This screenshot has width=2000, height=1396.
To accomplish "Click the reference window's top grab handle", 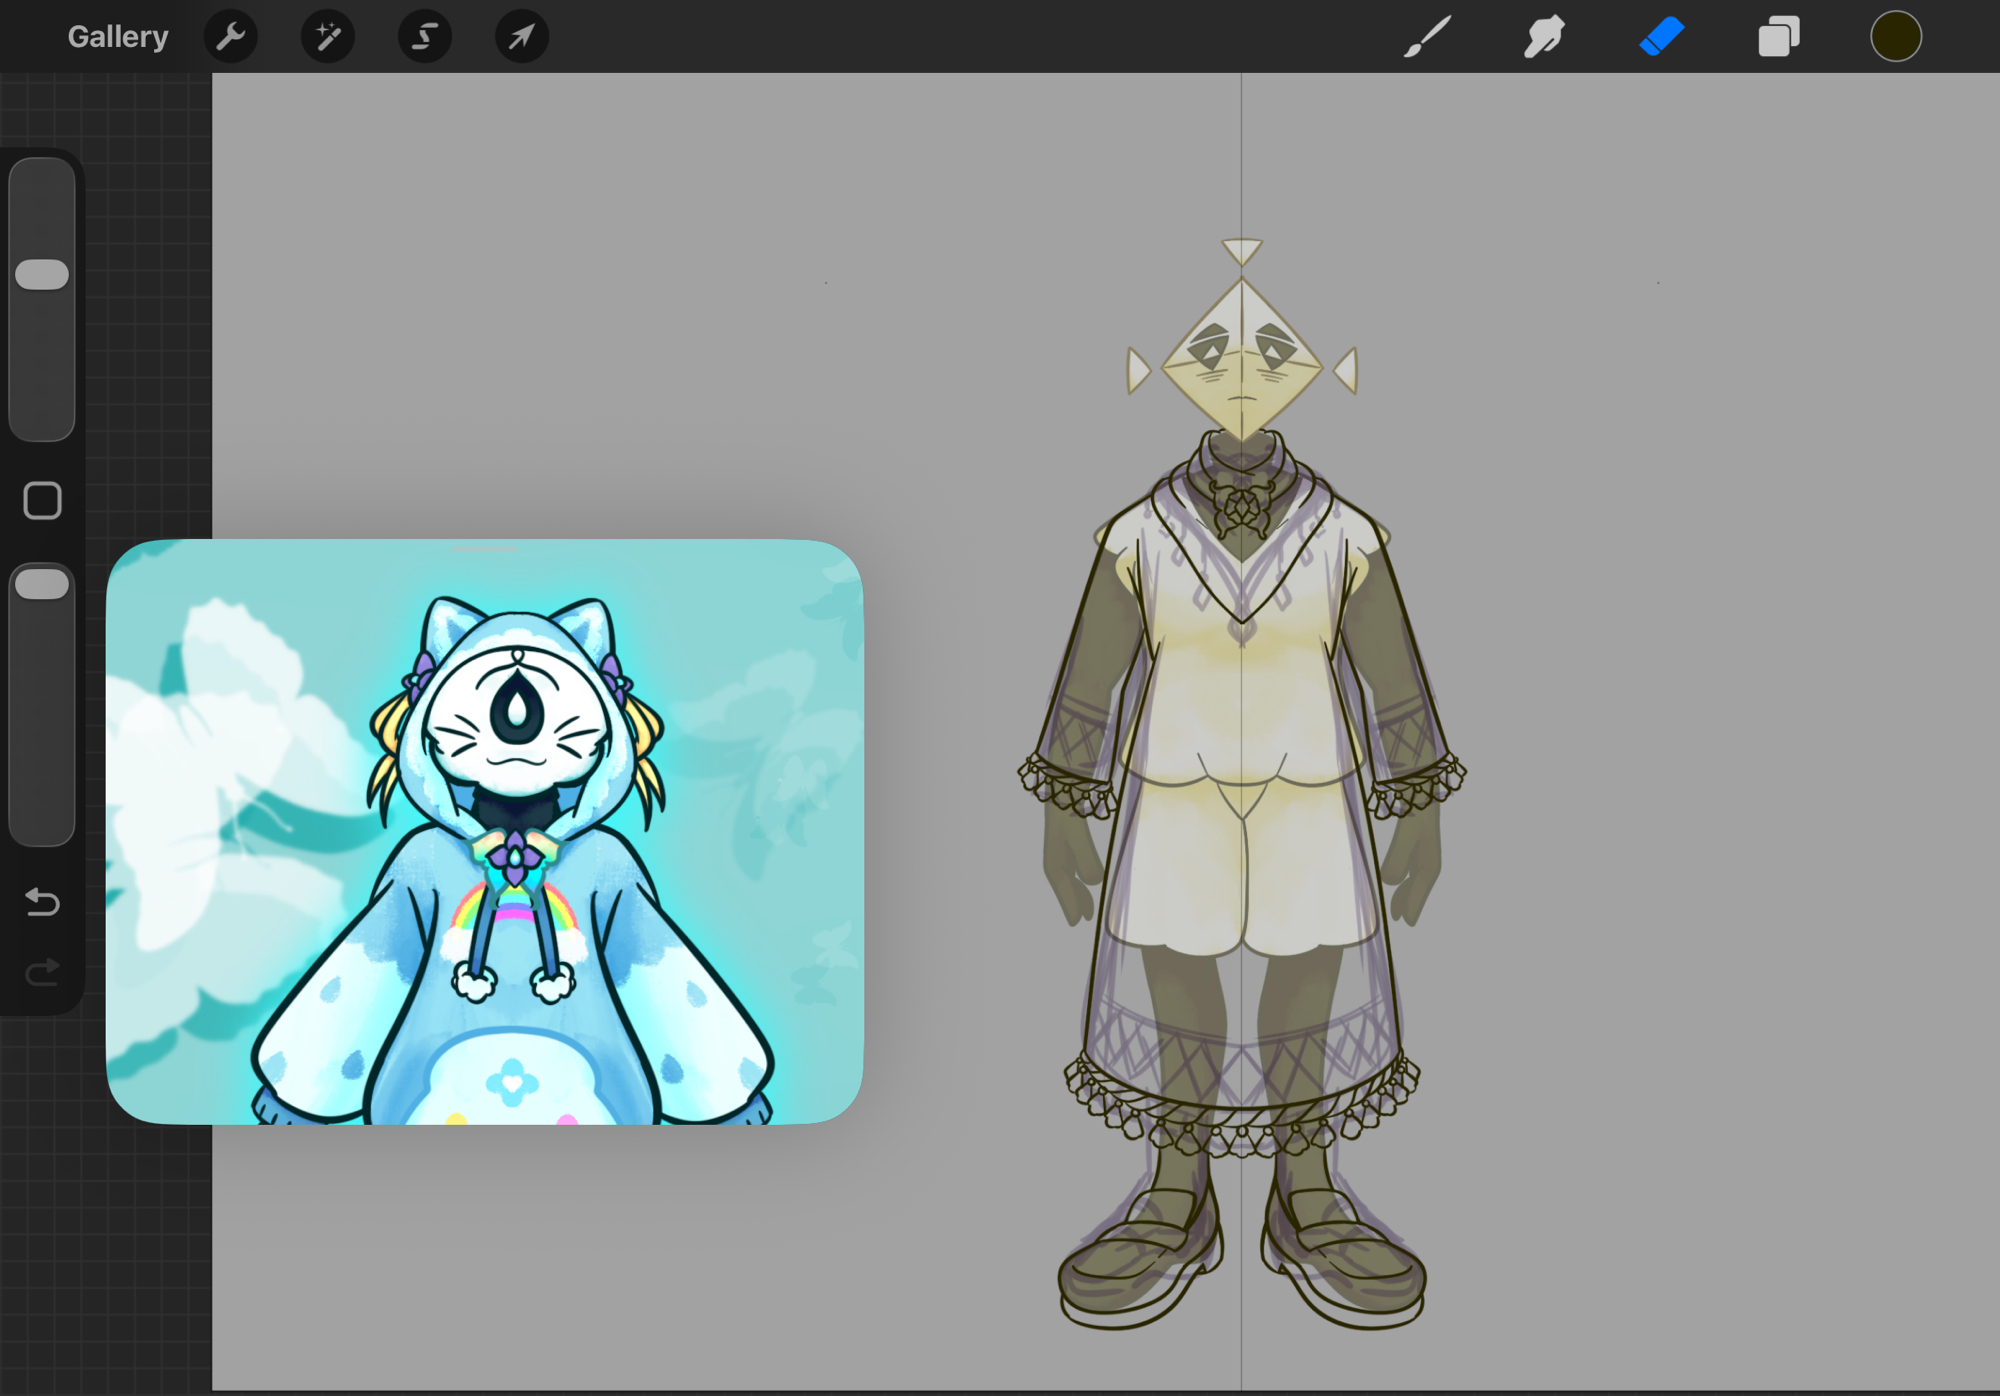I will pos(485,549).
